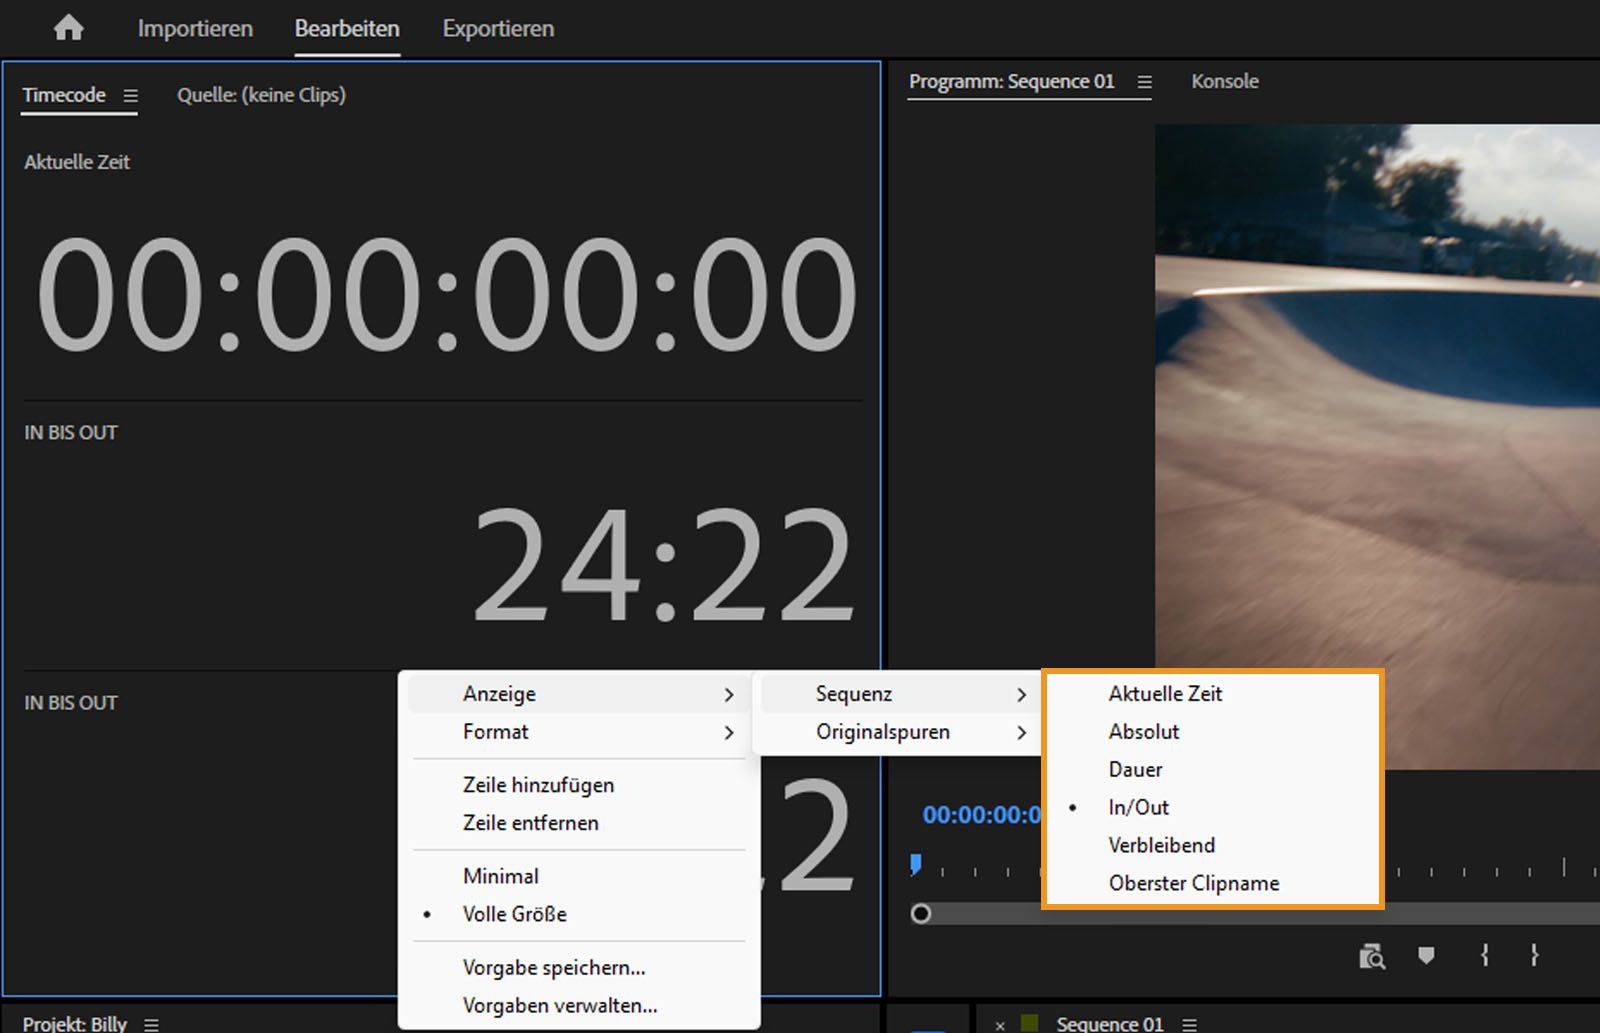Open the Timecode panel menu
The width and height of the screenshot is (1600, 1033).
point(131,95)
